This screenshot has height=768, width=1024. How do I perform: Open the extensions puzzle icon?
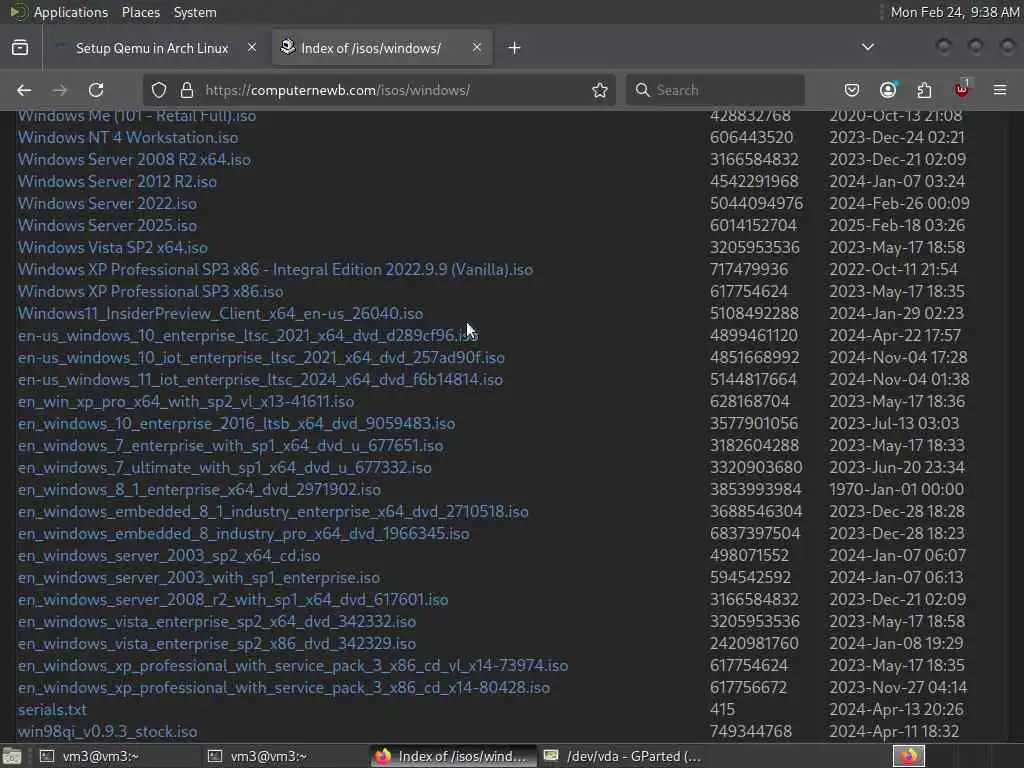(x=925, y=90)
